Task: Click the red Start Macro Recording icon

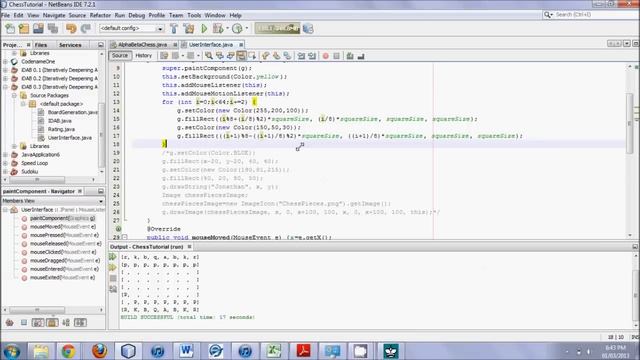Action: click(x=325, y=56)
